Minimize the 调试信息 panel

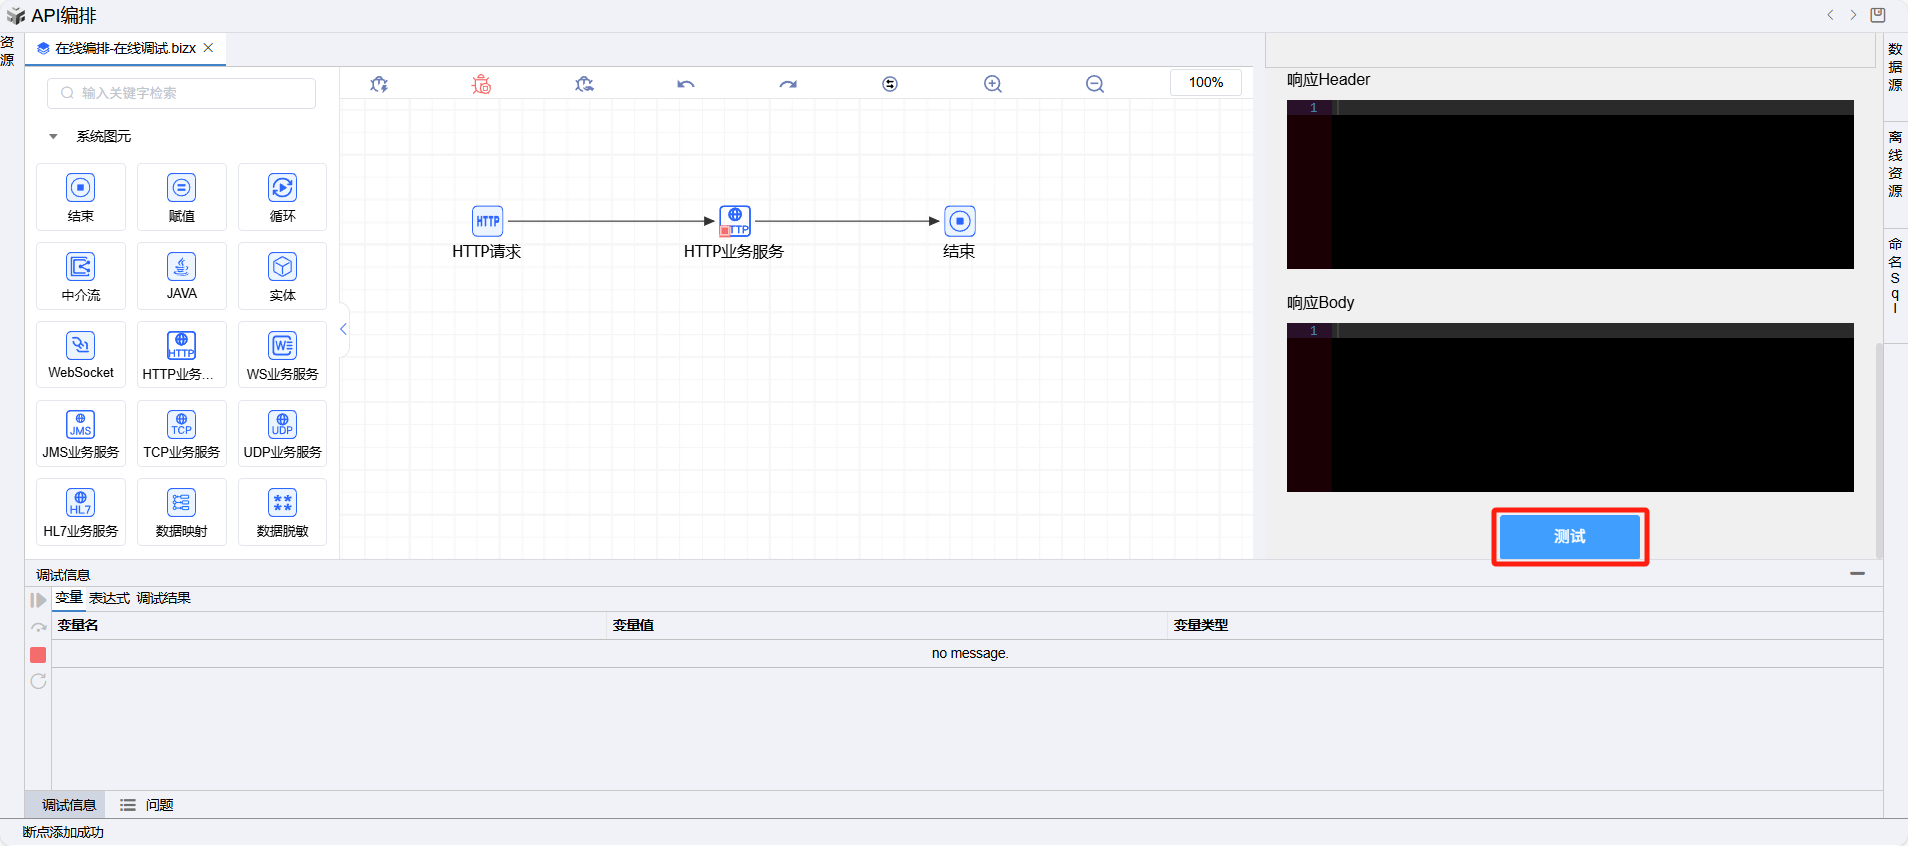click(x=1857, y=574)
